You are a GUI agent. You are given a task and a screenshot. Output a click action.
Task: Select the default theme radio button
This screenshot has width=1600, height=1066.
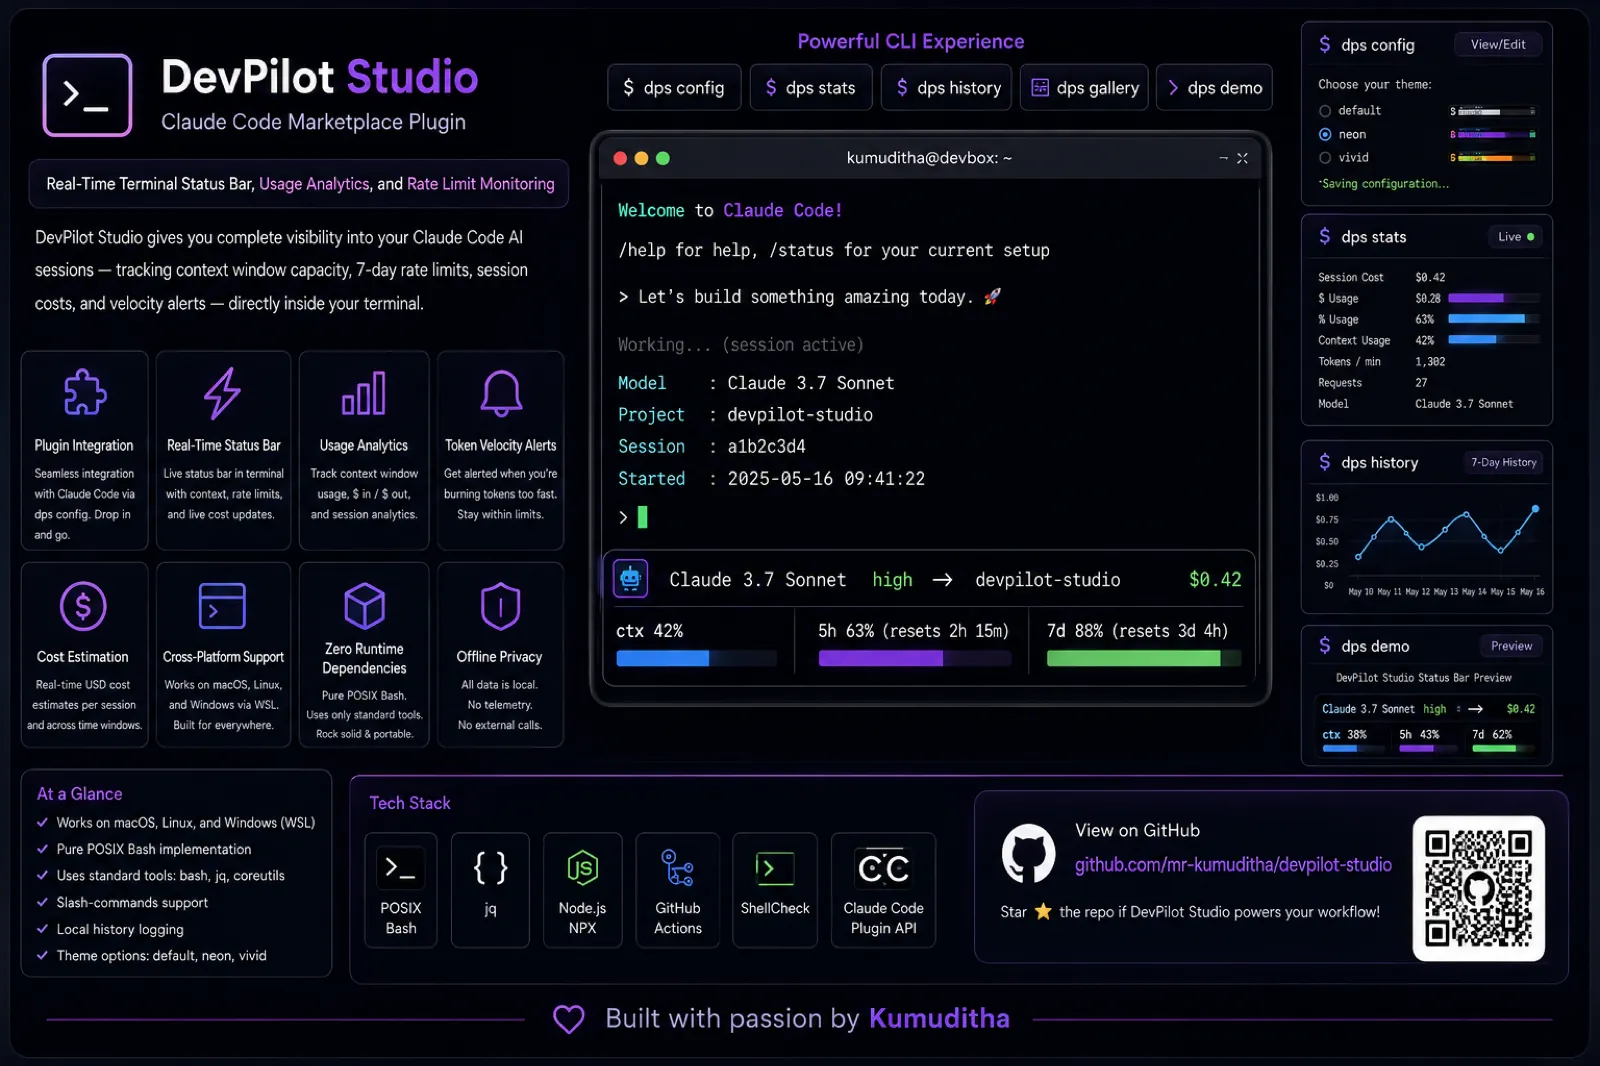pos(1325,111)
